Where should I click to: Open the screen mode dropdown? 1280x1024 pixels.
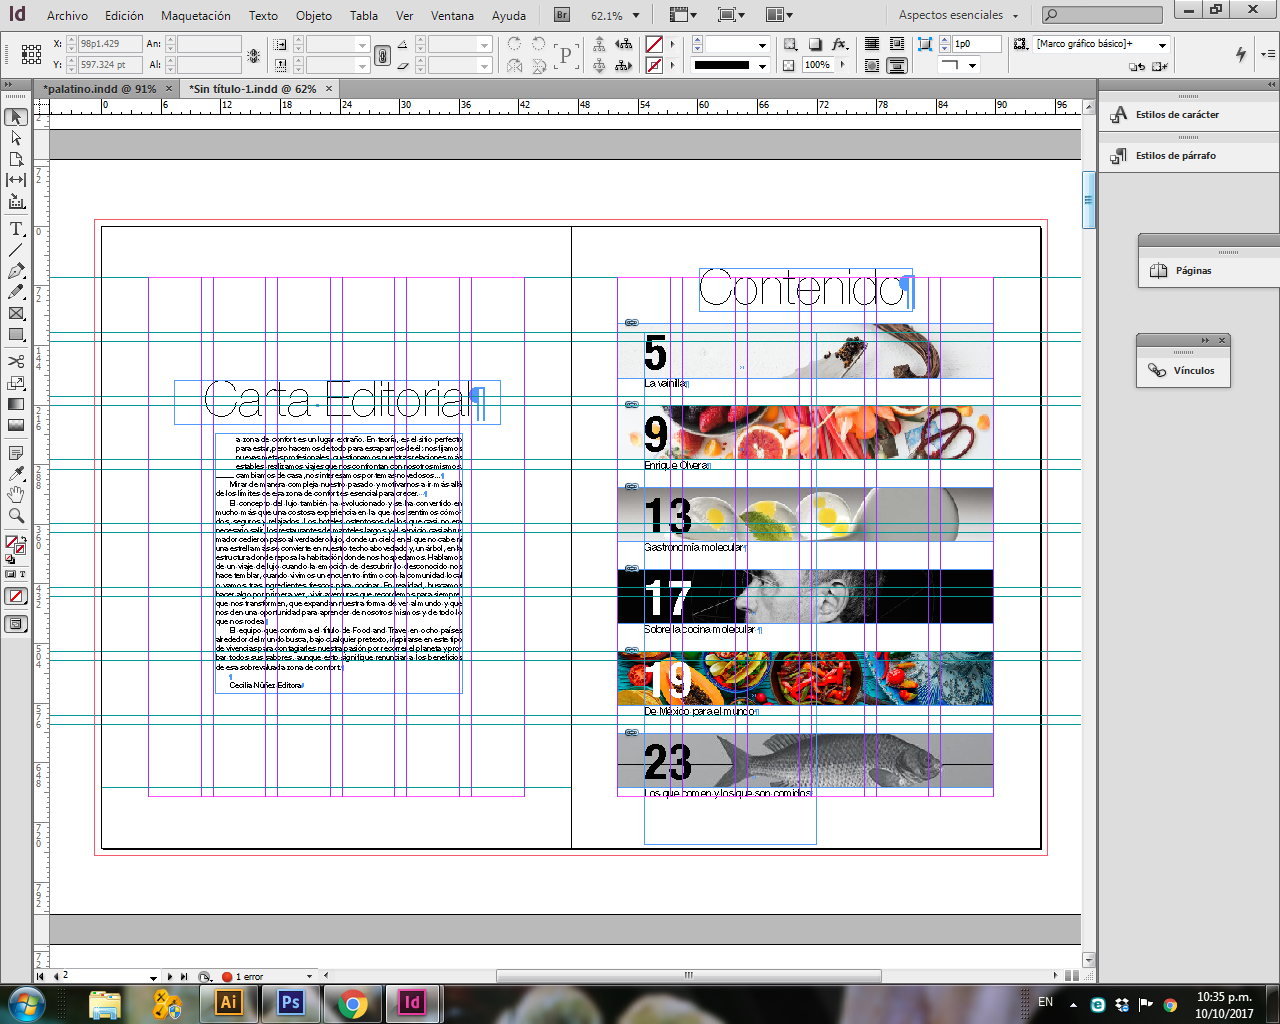click(731, 15)
